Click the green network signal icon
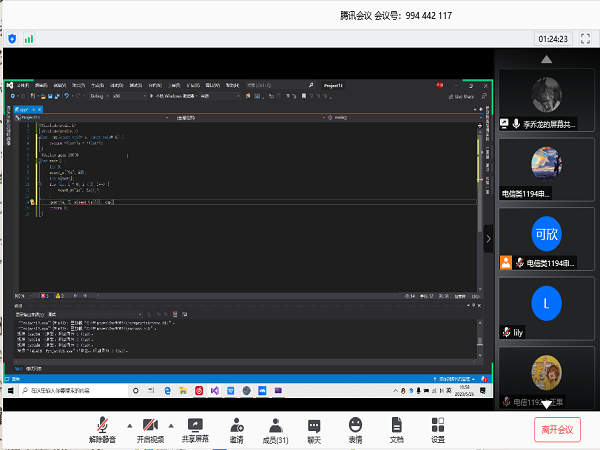This screenshot has height=450, width=600. [x=29, y=38]
